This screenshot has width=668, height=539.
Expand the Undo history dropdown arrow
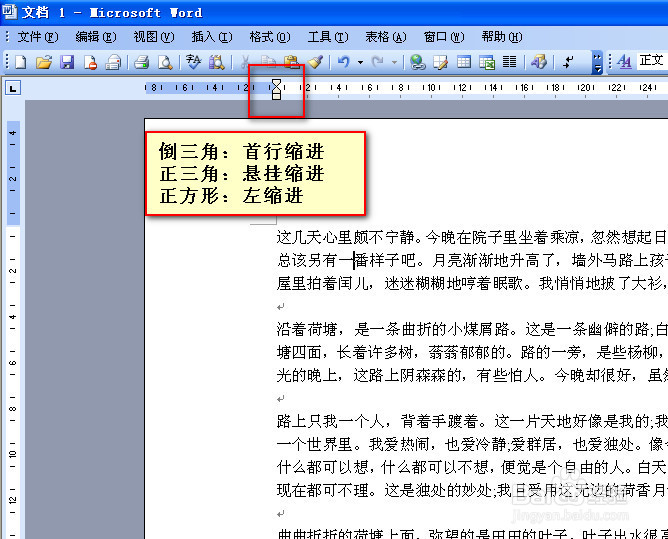360,62
